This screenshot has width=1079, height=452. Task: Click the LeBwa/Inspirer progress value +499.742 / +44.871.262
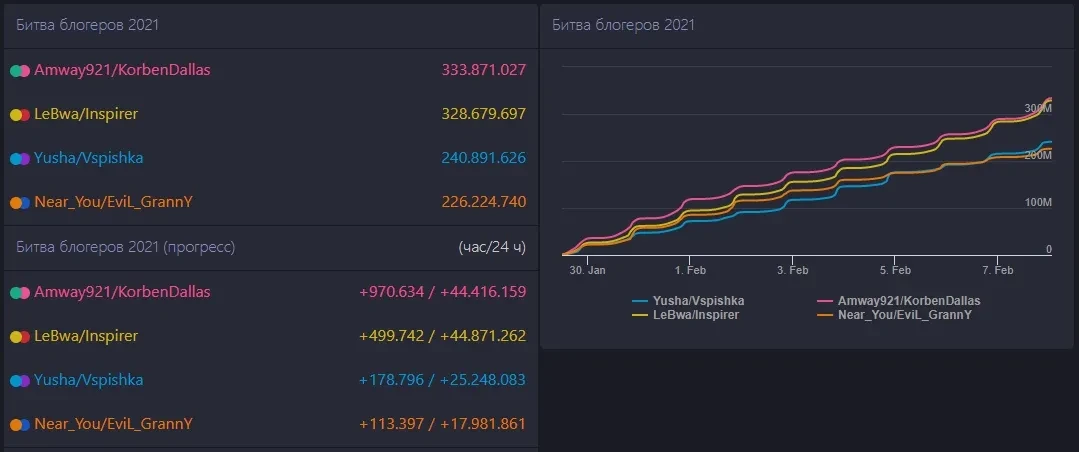point(442,336)
